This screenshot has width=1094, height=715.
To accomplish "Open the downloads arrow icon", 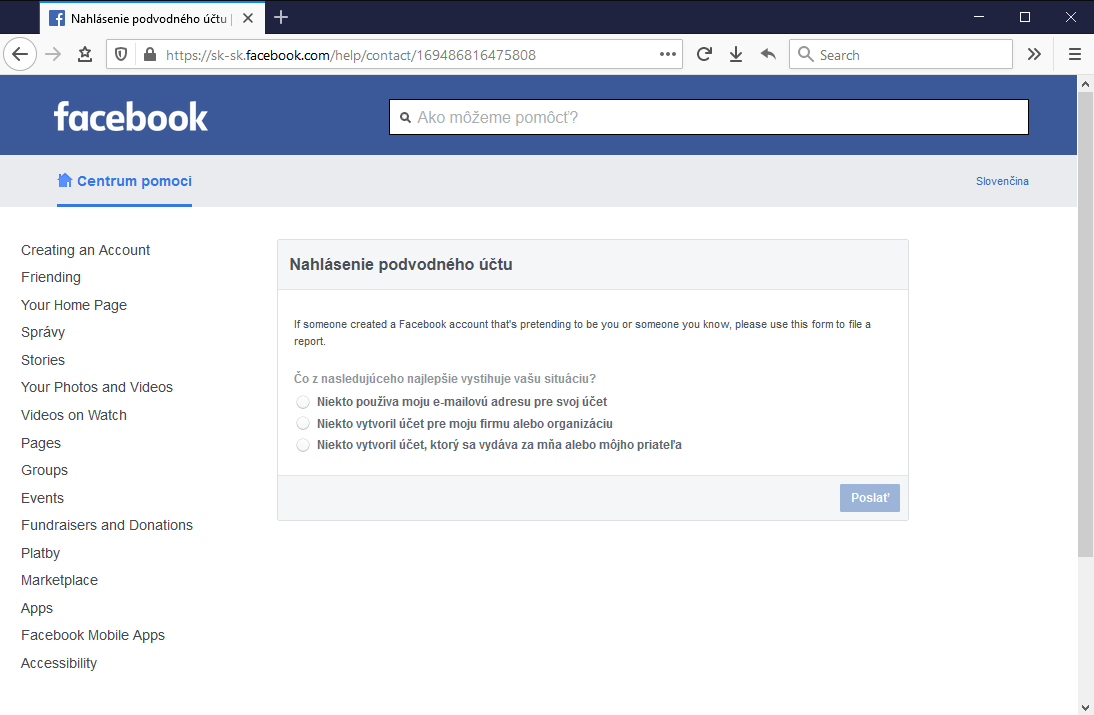I will (736, 55).
